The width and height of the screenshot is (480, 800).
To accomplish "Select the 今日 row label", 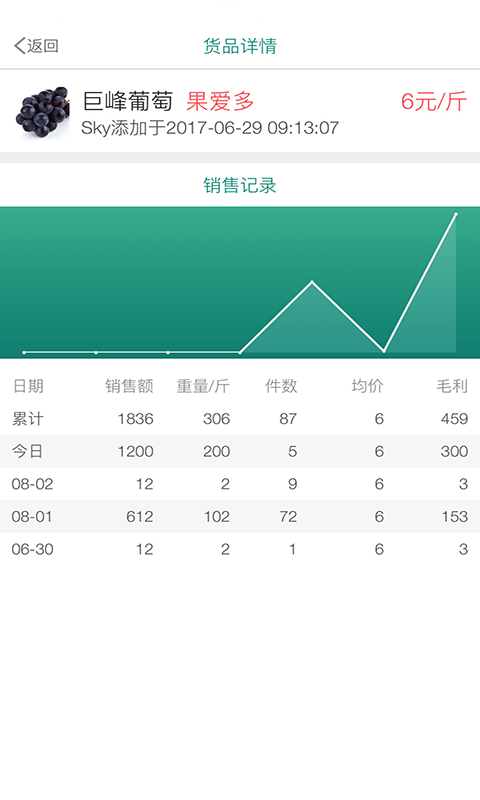I will (28, 451).
